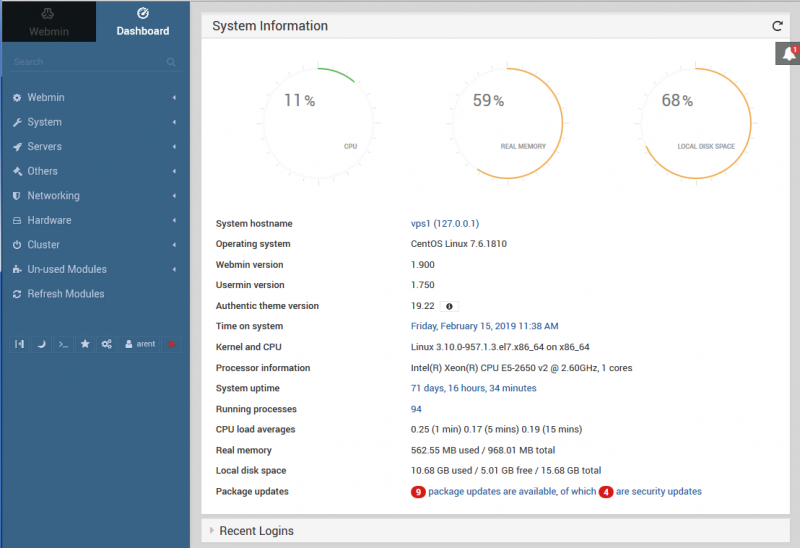Screen dimensions: 800x548
Task: Click the arrow beside Cluster category
Action: pos(174,244)
